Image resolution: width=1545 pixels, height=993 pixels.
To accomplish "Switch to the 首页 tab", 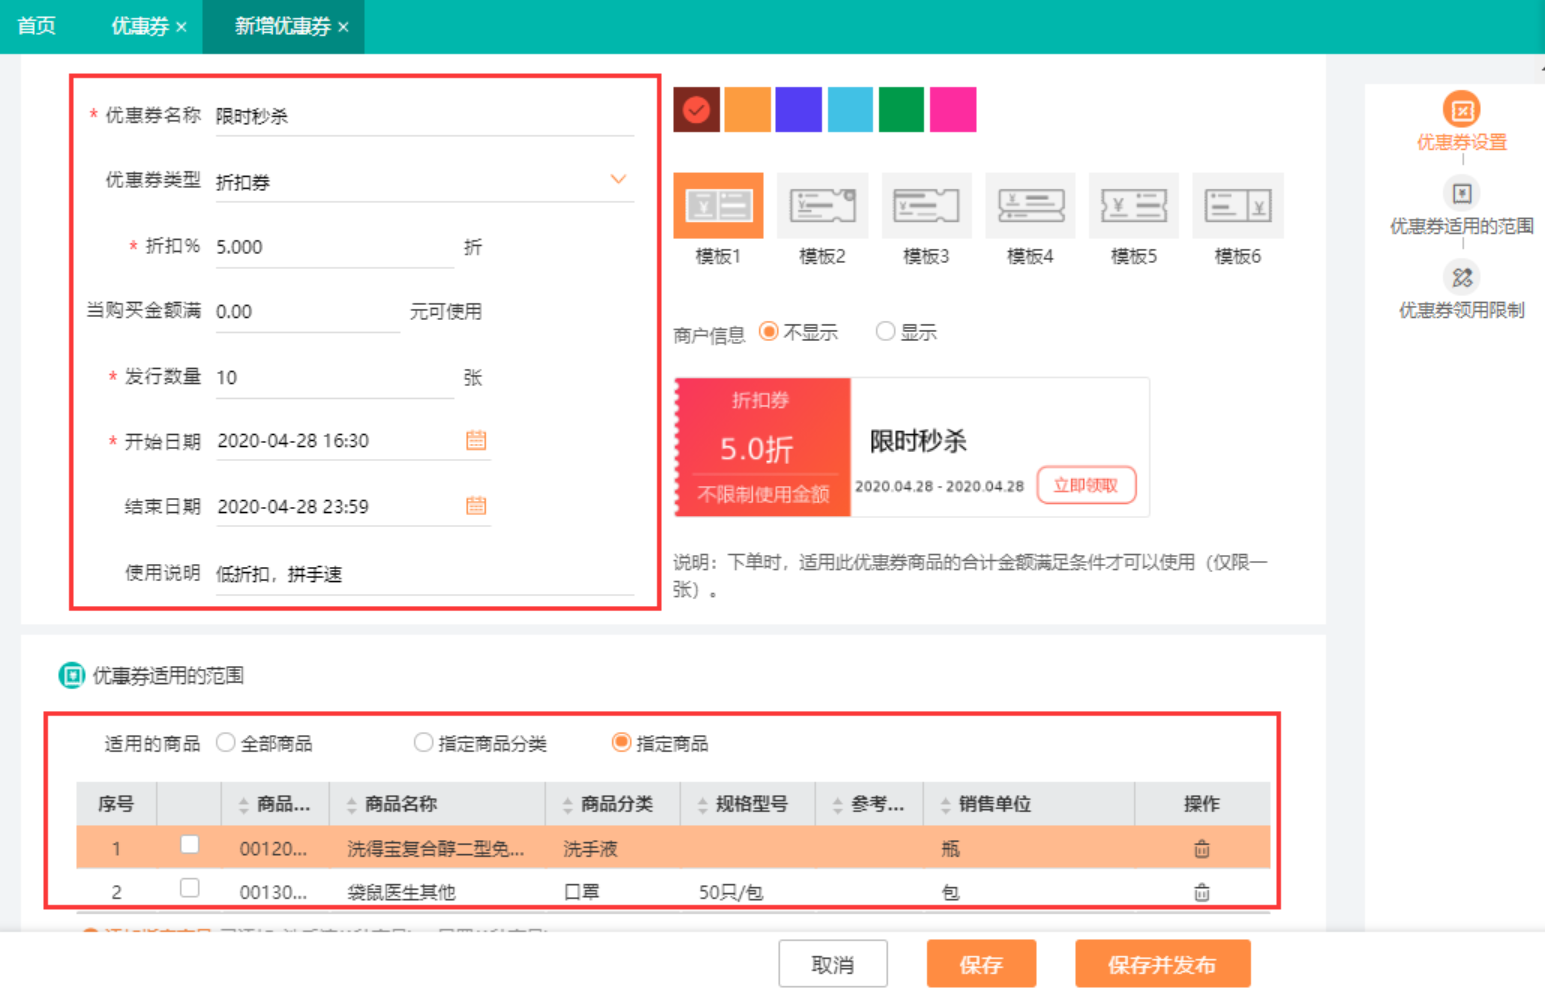I will [x=37, y=26].
